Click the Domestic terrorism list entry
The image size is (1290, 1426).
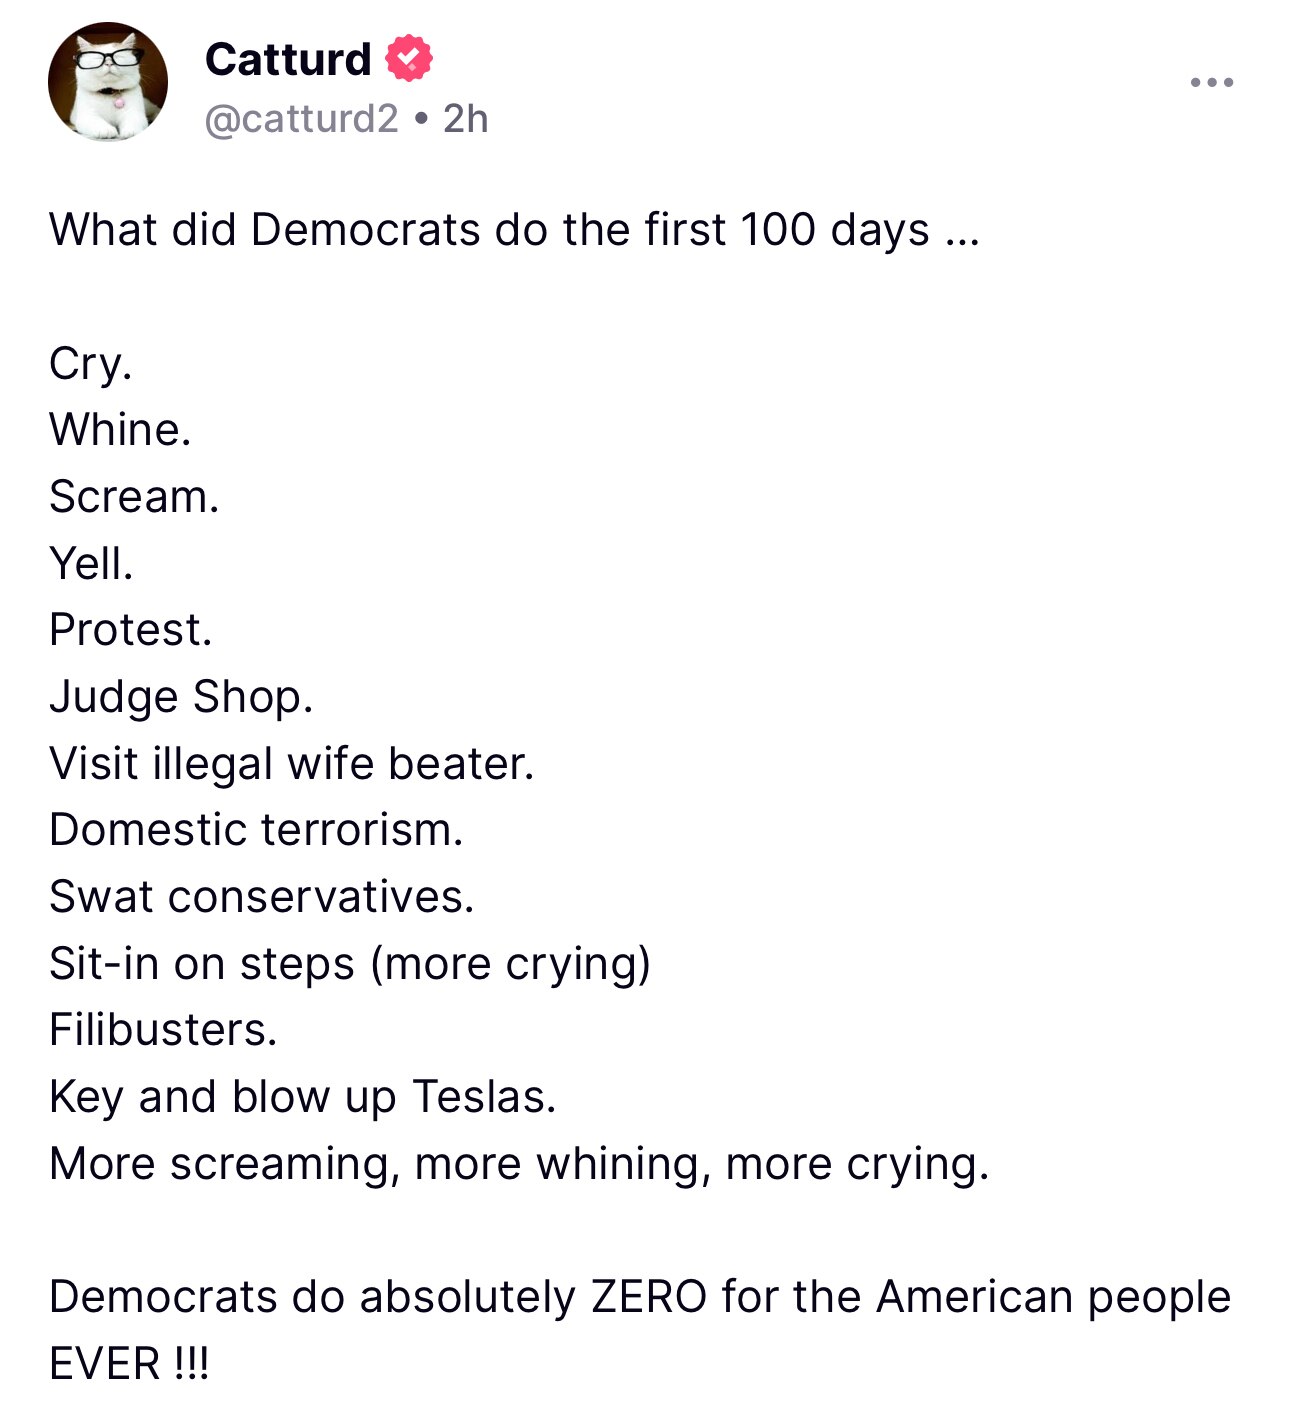click(x=258, y=828)
